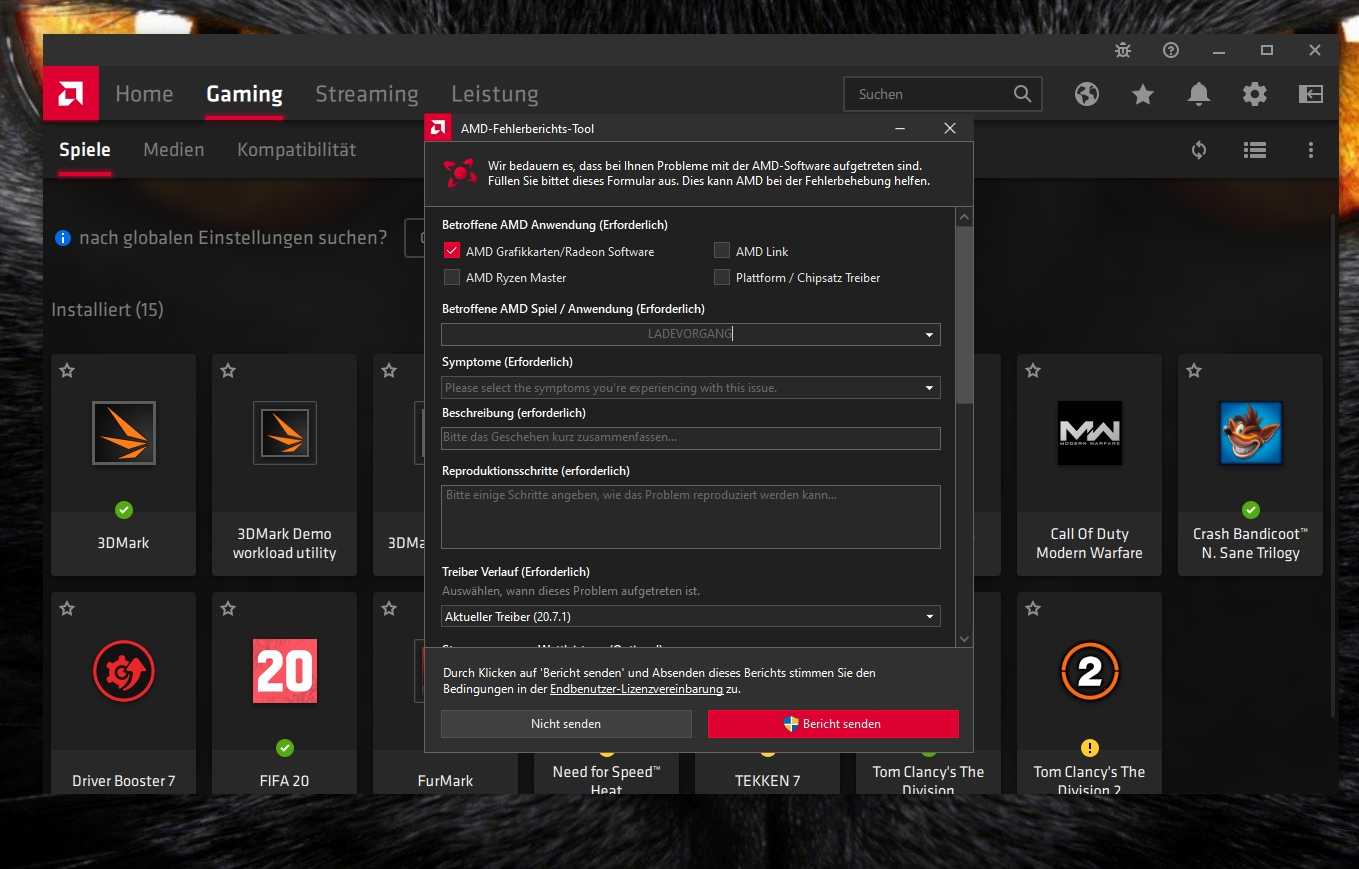Open the FIFA 20 game icon
Viewport: 1359px width, 869px height.
(285, 671)
